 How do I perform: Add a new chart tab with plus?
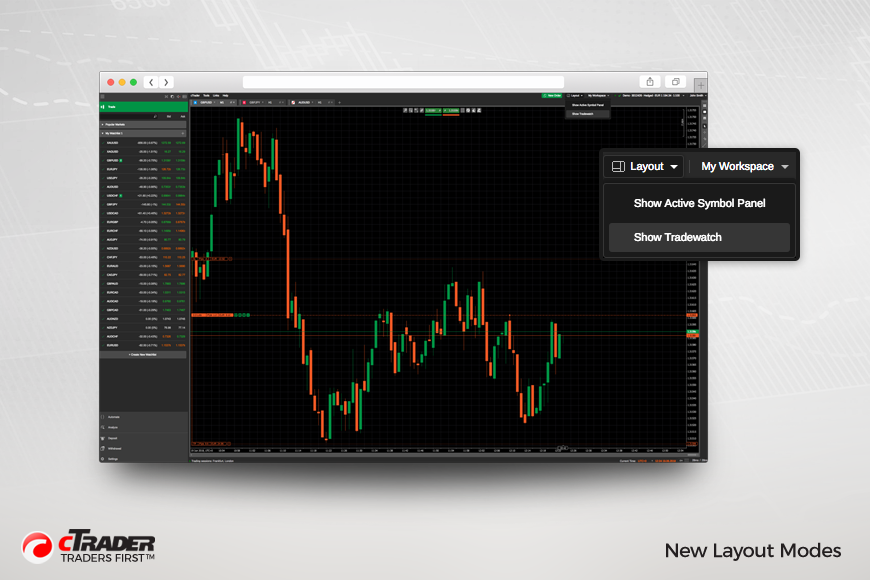coord(340,103)
